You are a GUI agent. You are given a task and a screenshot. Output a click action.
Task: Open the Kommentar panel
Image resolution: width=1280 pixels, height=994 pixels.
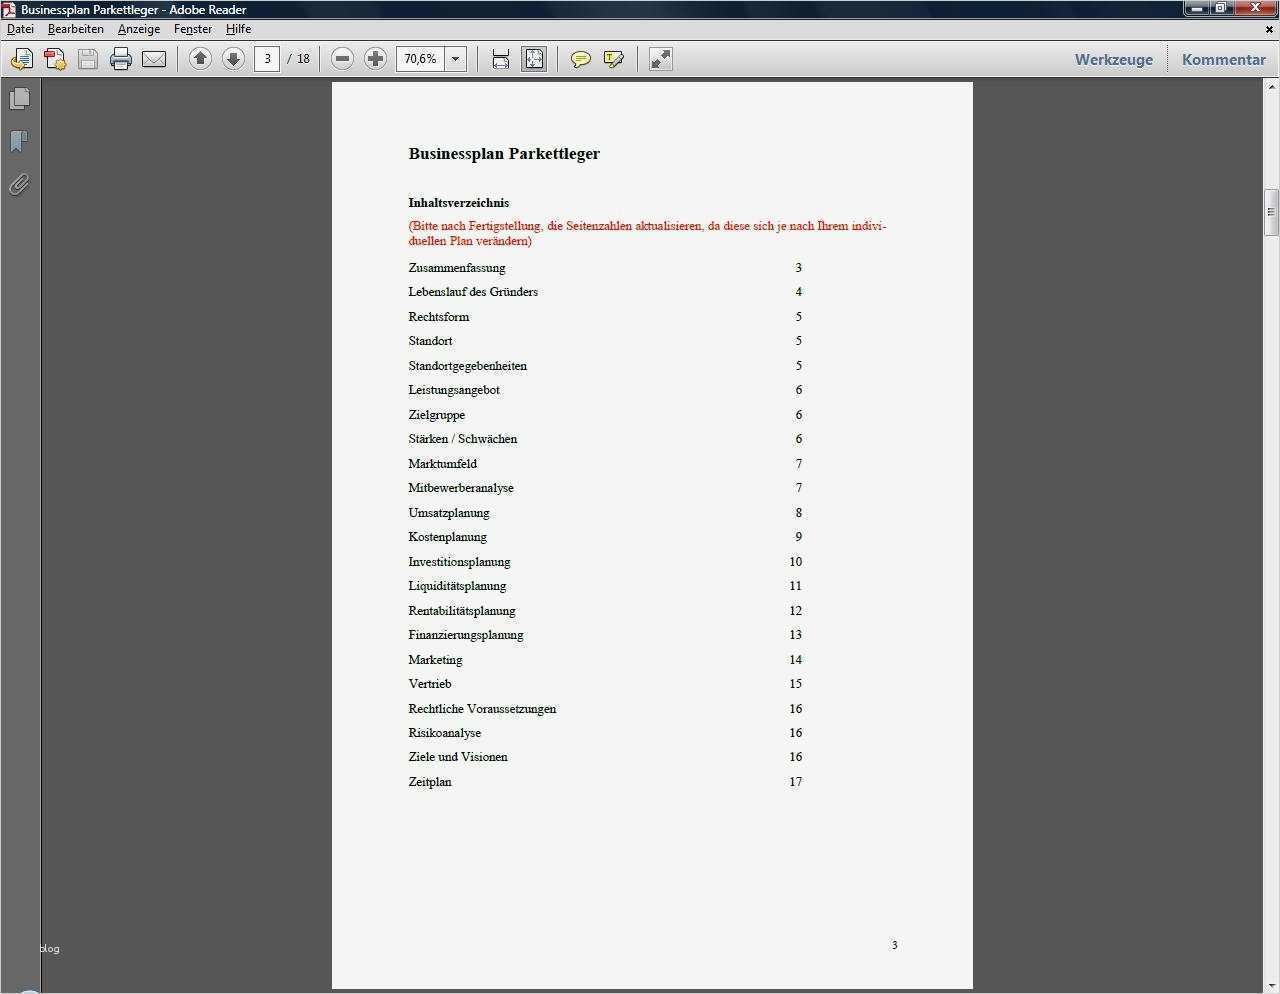pyautogui.click(x=1223, y=59)
